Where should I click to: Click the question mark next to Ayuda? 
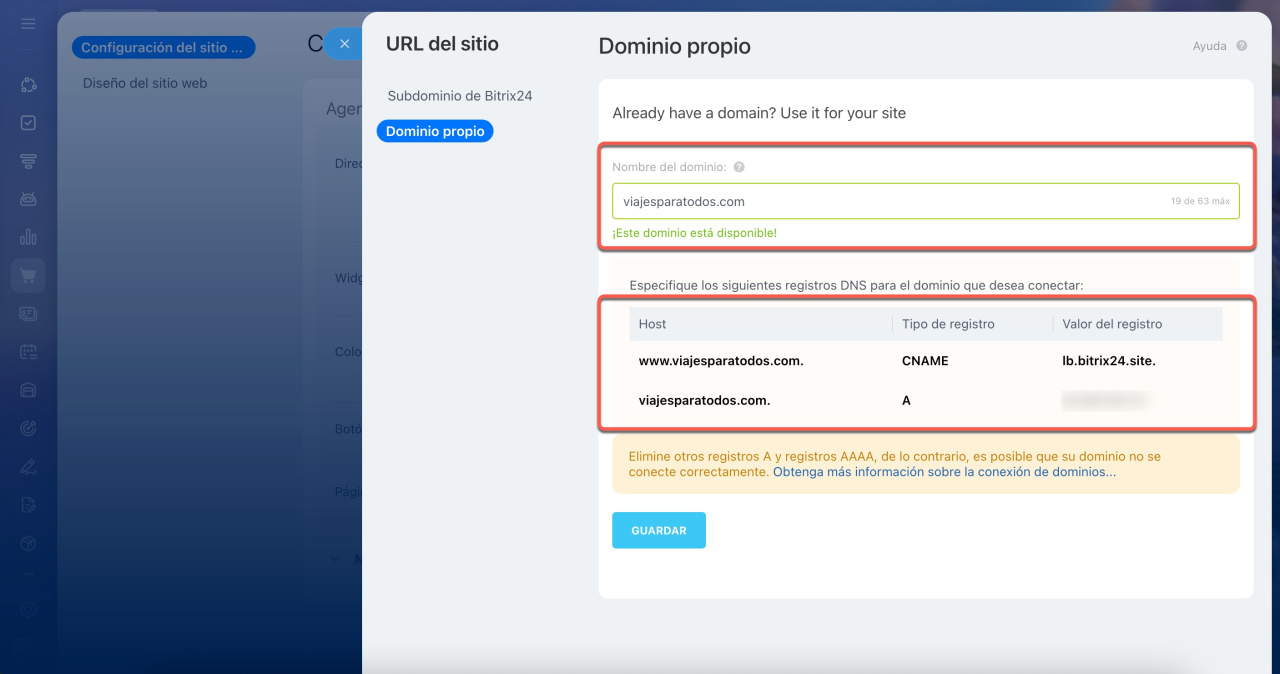point(1242,46)
